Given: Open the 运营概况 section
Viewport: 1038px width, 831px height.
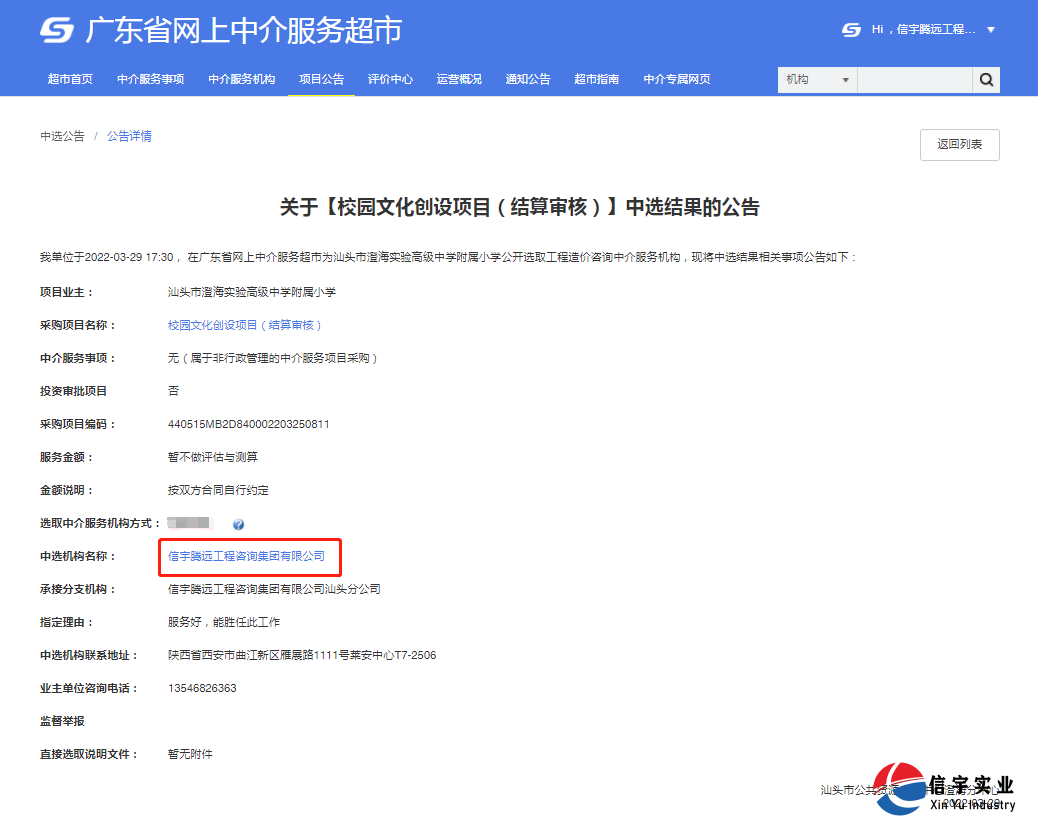Looking at the screenshot, I should [x=459, y=79].
